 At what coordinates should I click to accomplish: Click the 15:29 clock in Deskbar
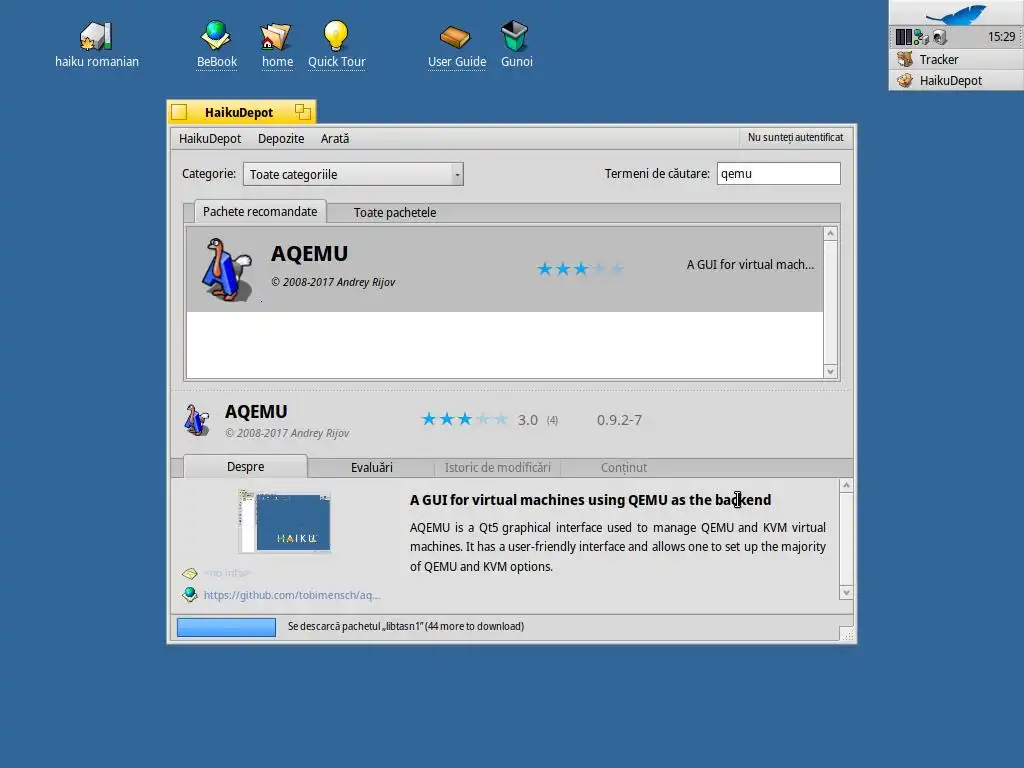(1001, 37)
